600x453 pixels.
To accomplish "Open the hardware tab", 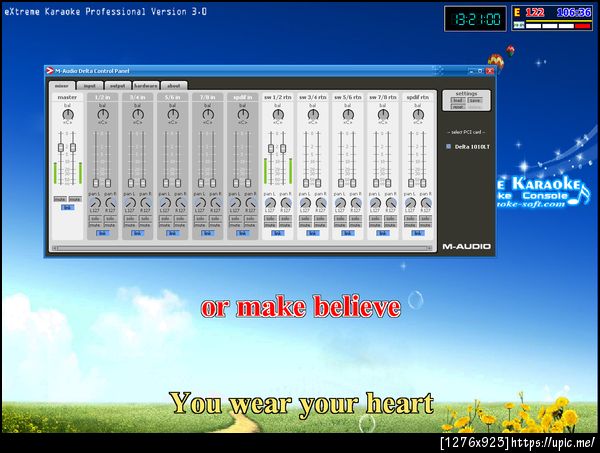I will pos(146,86).
